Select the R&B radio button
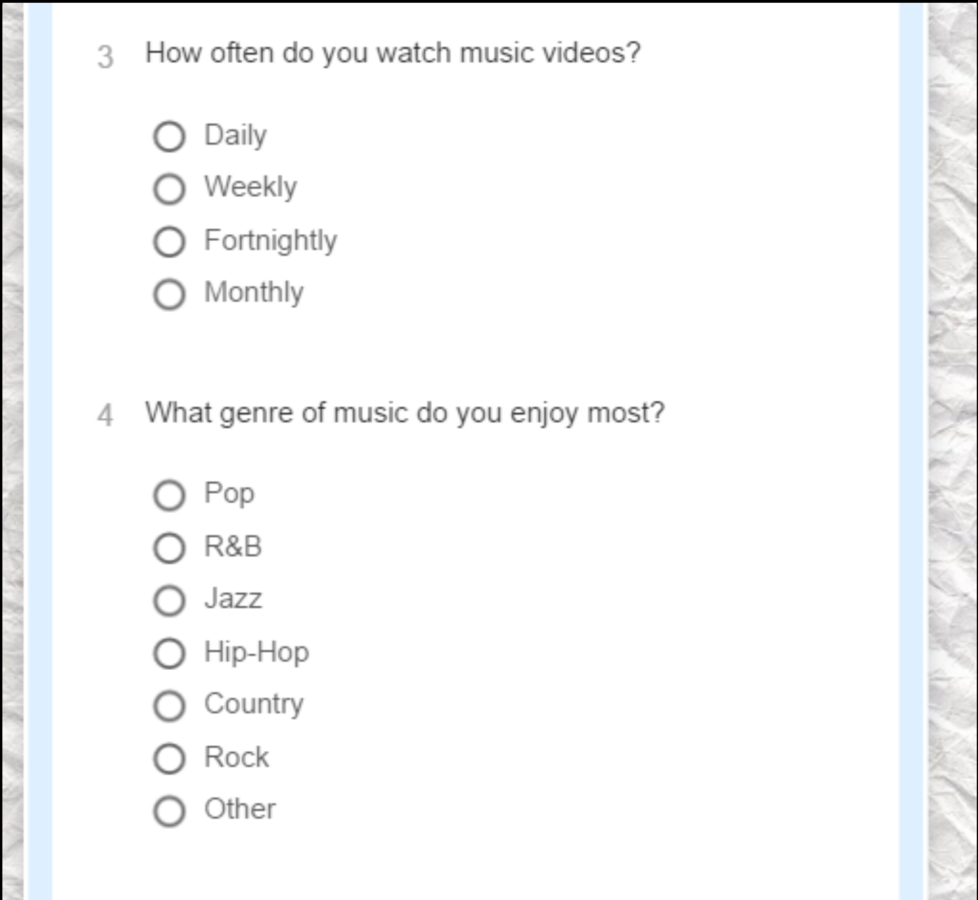978x900 pixels. (169, 548)
